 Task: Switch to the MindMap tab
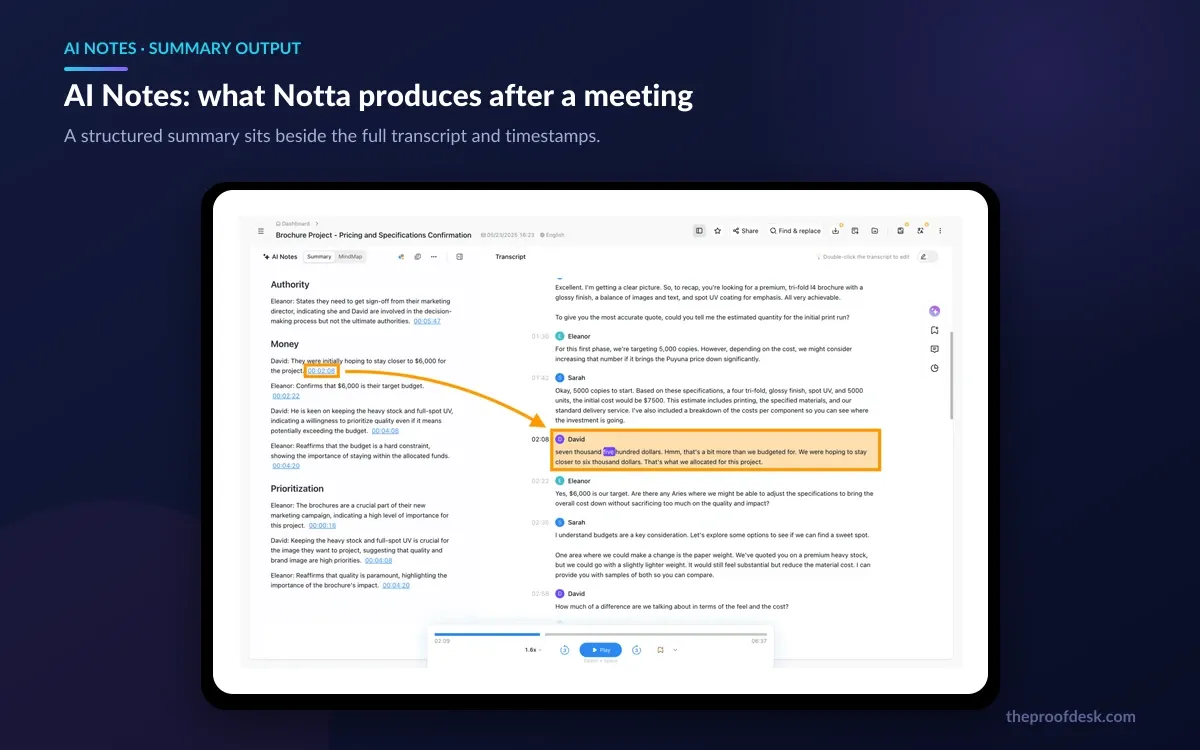click(350, 257)
